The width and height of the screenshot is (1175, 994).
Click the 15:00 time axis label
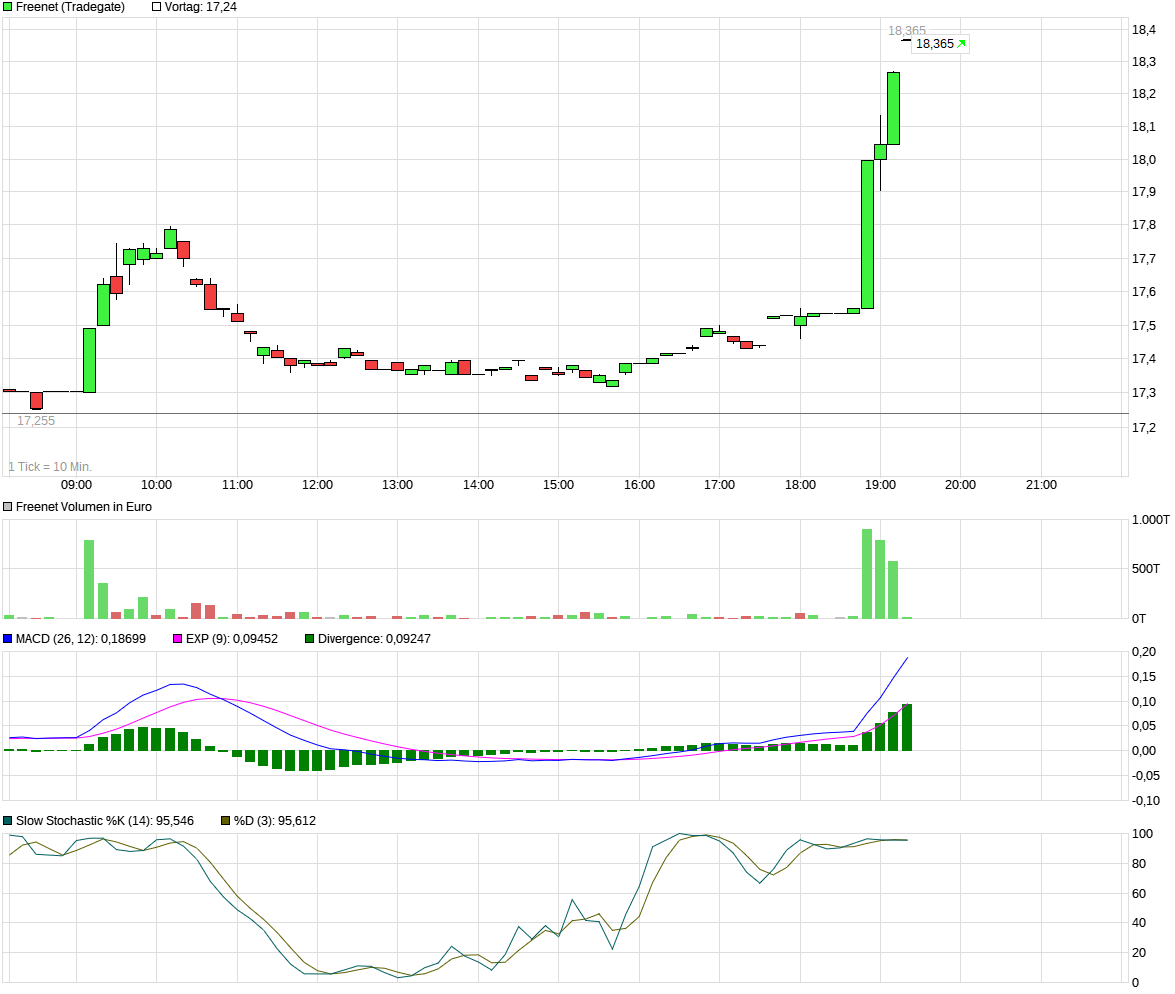point(558,485)
